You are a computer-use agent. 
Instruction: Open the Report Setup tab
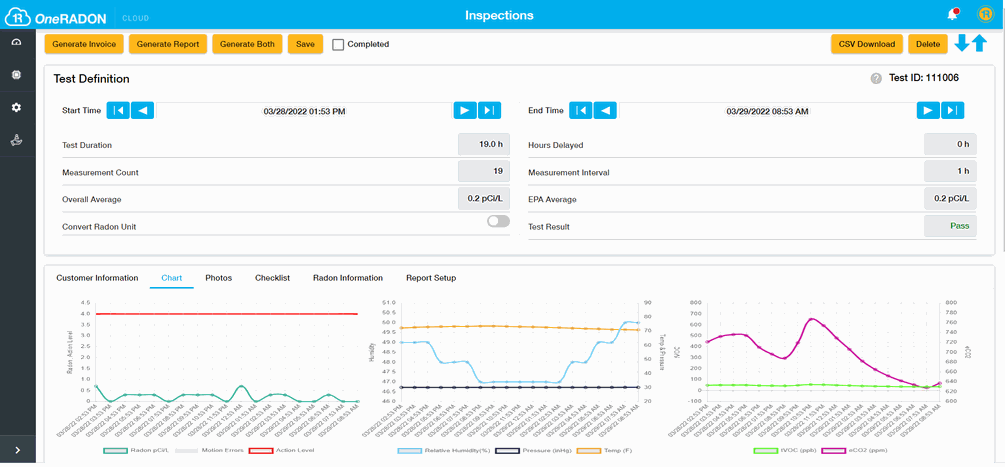pyautogui.click(x=431, y=278)
